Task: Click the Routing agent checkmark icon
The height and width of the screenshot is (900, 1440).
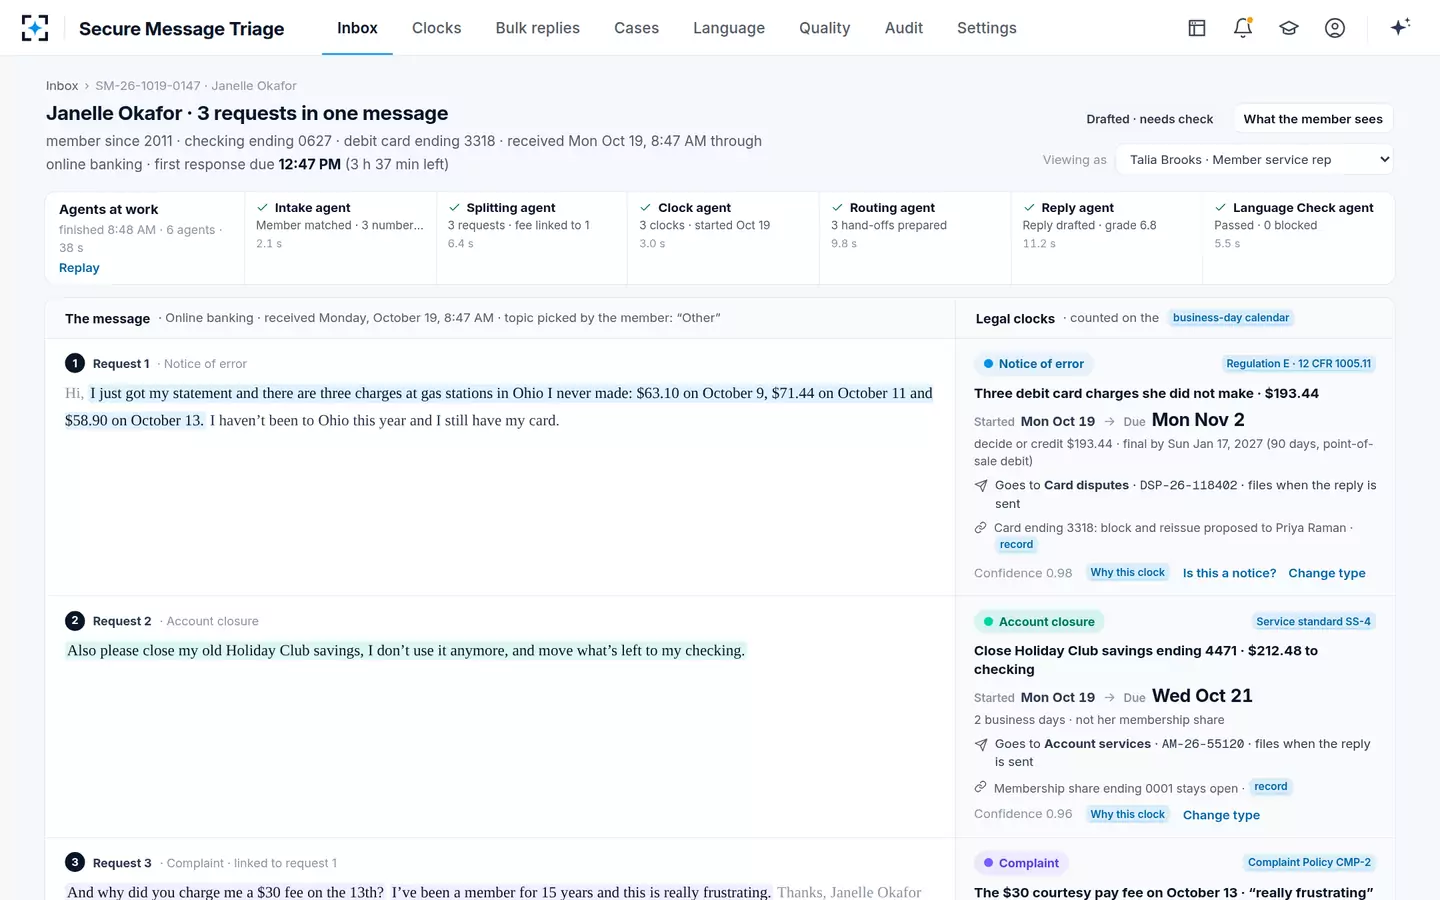Action: click(838, 208)
